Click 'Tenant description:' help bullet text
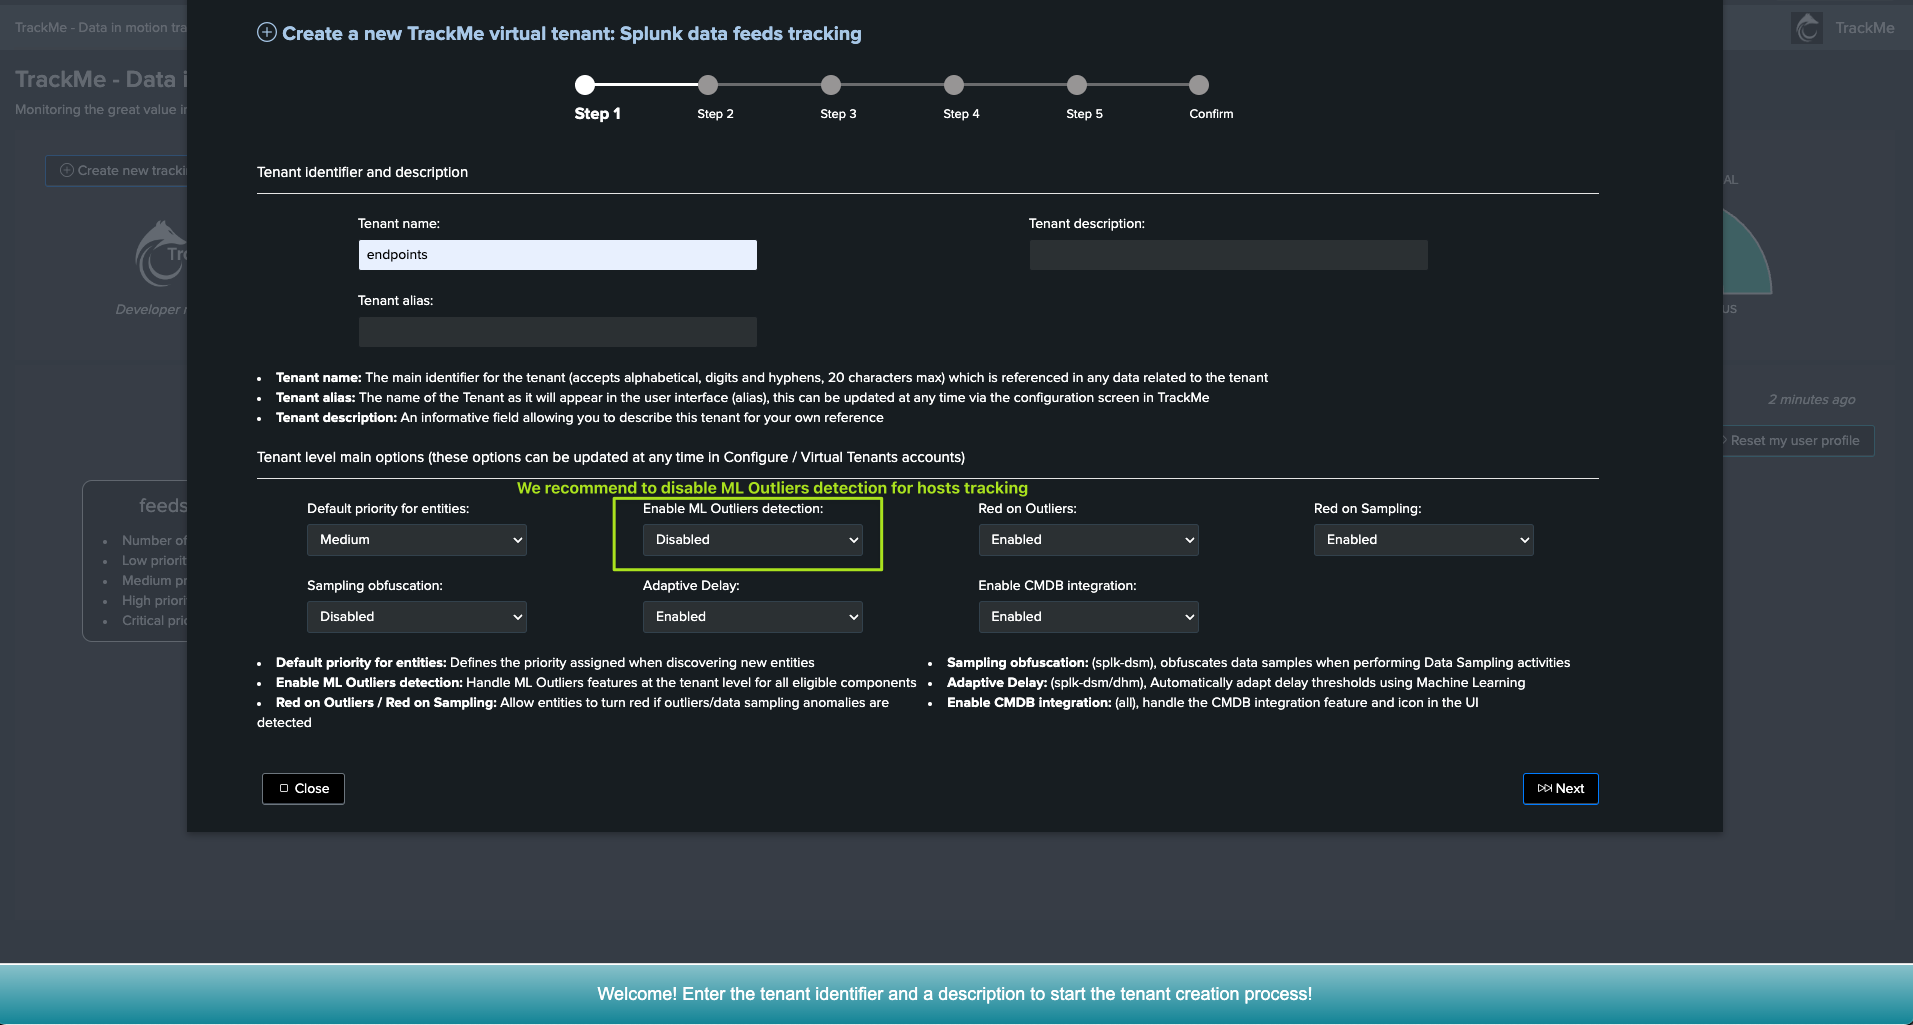 coord(580,418)
